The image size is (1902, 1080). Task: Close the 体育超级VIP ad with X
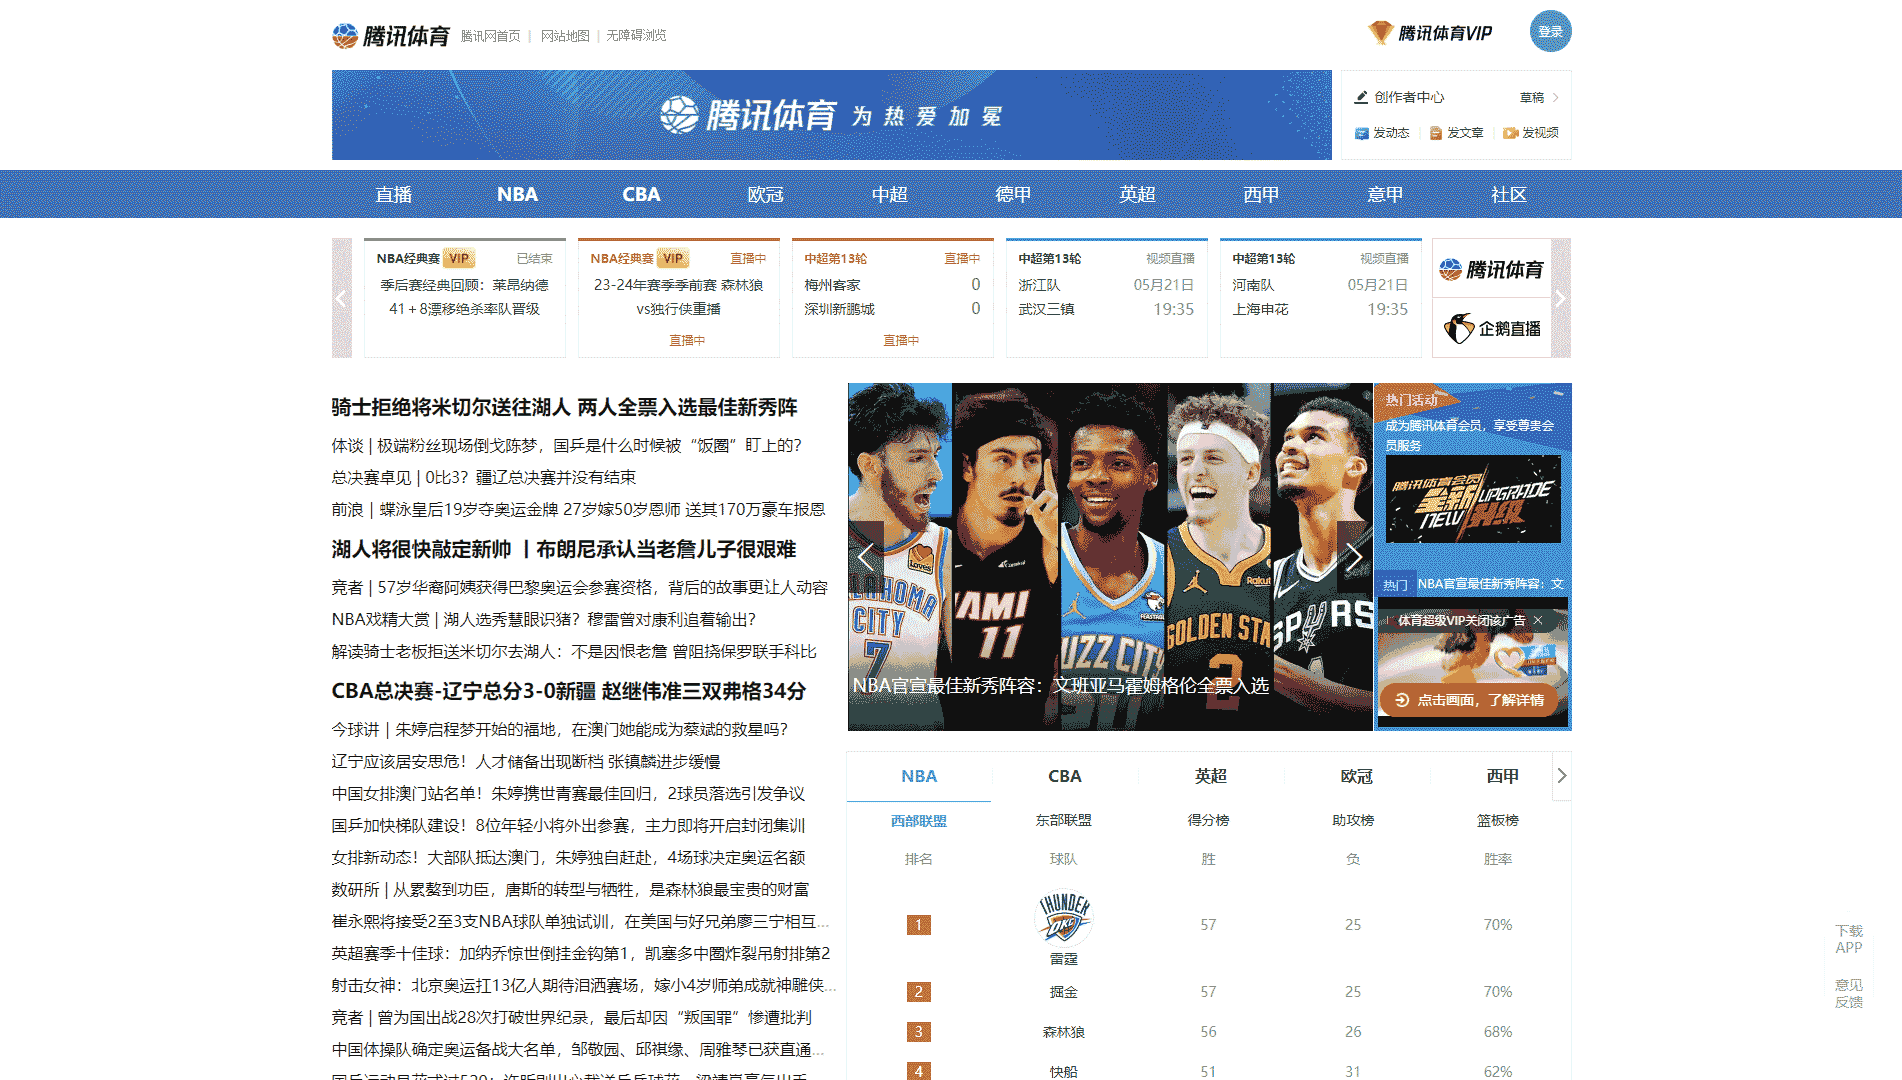coord(1538,620)
